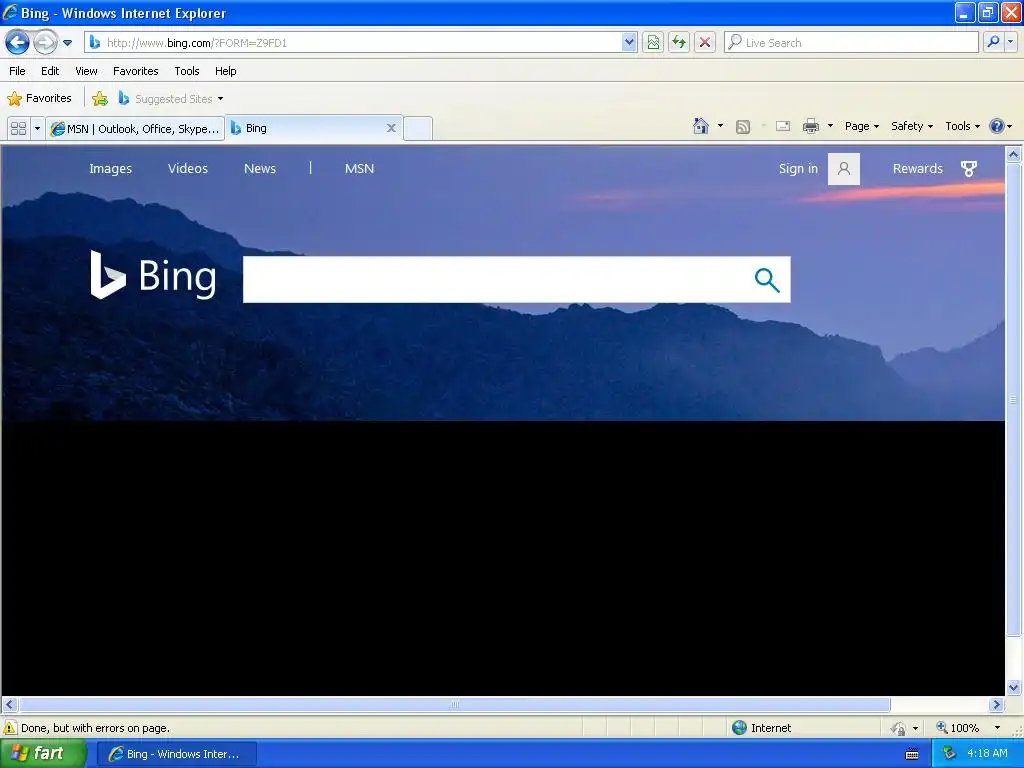
Task: Expand the tab list dropdown arrow
Action: point(37,129)
